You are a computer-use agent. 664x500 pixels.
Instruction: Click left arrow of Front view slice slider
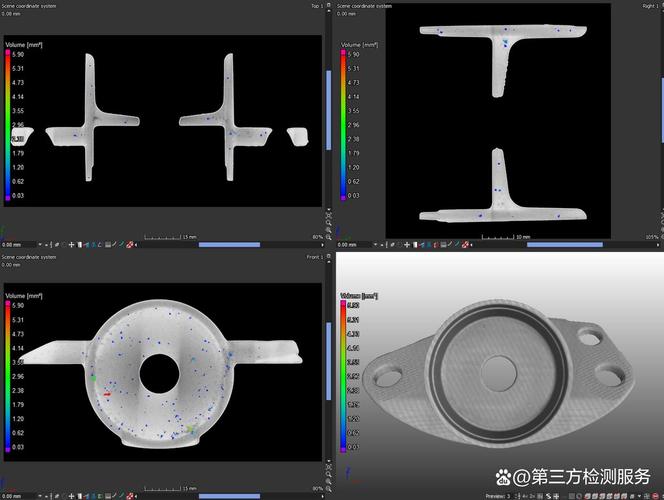point(136,496)
